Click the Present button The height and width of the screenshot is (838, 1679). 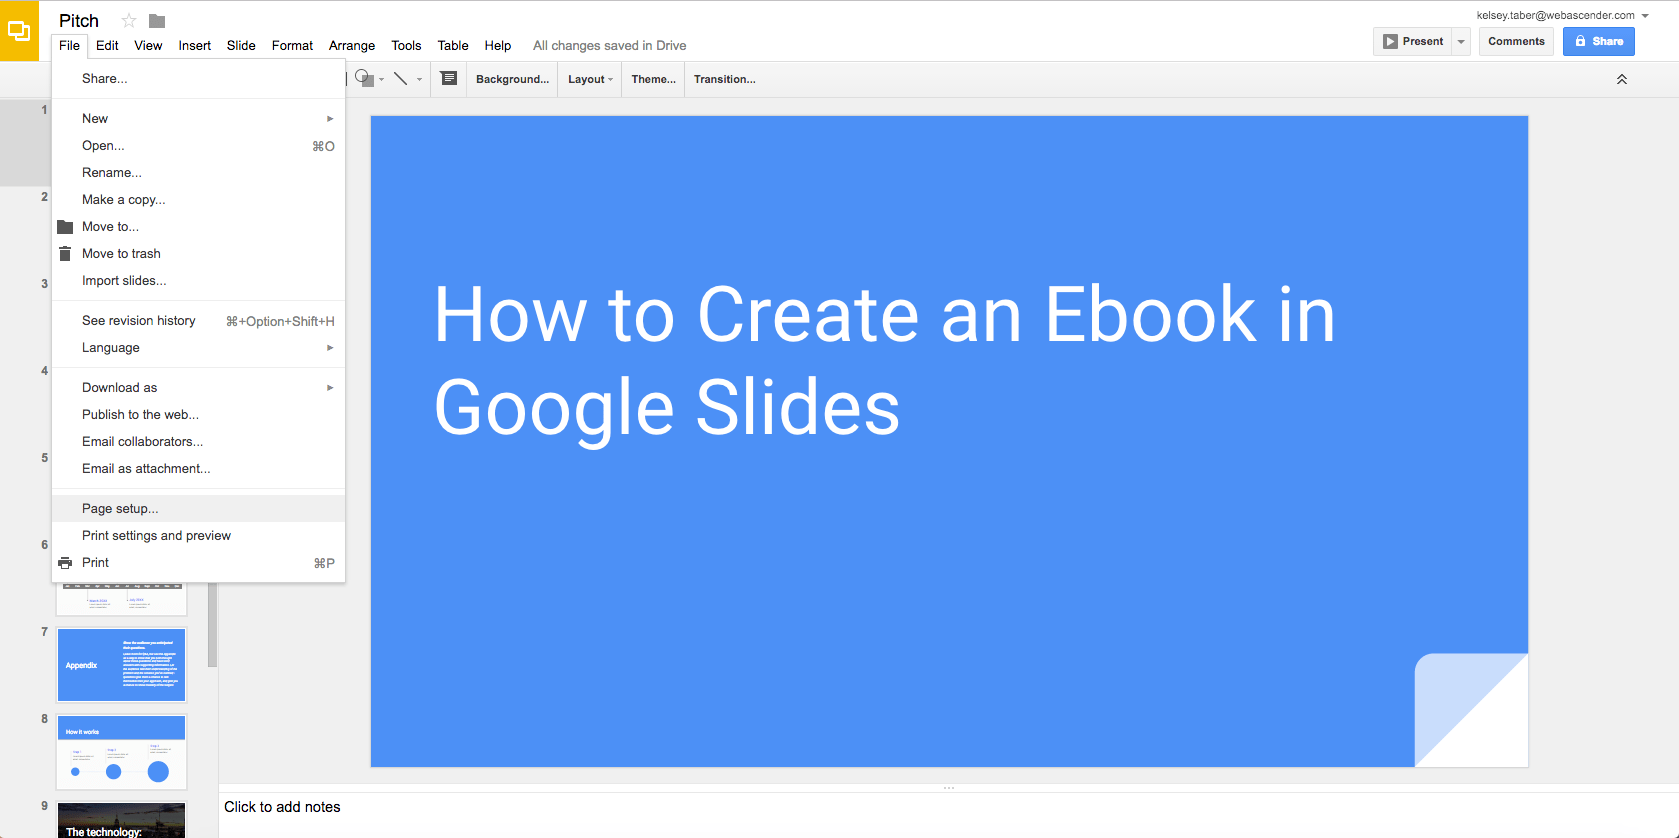click(x=1413, y=41)
